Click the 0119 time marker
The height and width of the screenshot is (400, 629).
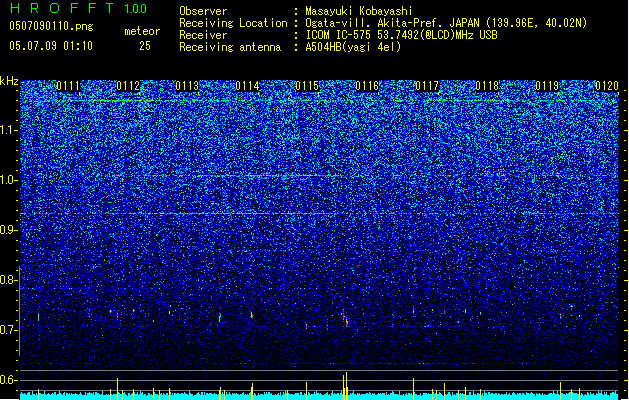pyautogui.click(x=547, y=86)
